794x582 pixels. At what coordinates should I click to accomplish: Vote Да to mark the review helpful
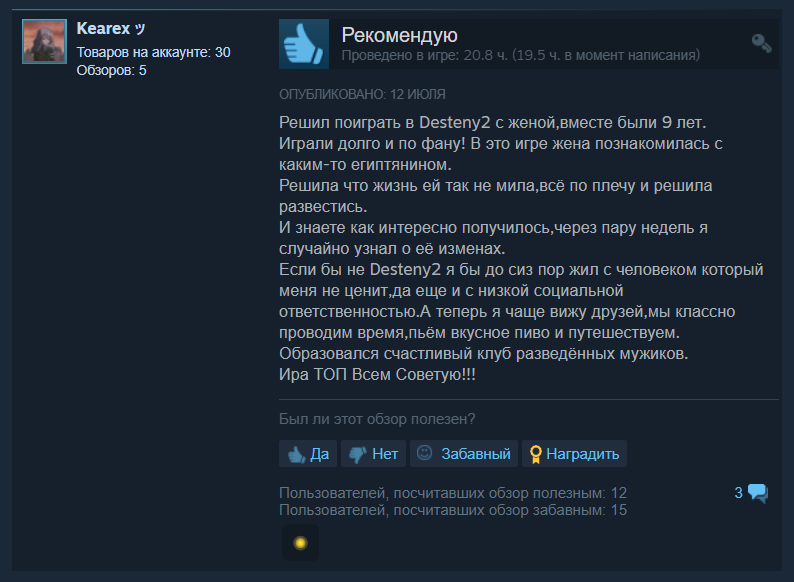(308, 453)
